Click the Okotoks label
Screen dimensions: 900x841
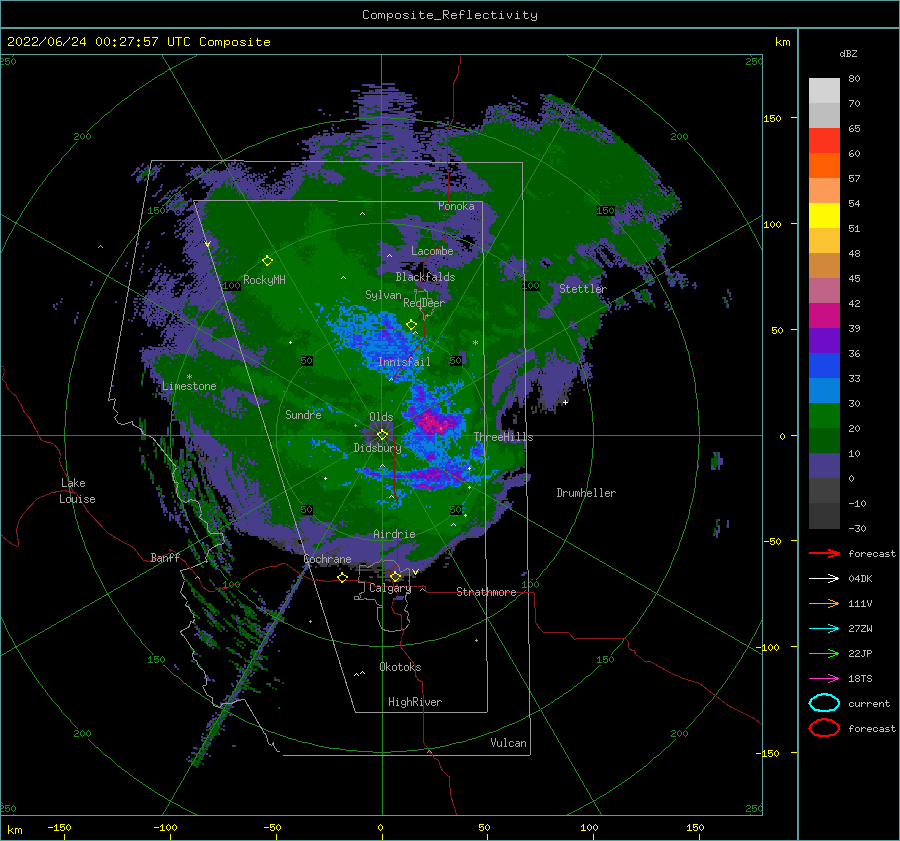click(400, 667)
